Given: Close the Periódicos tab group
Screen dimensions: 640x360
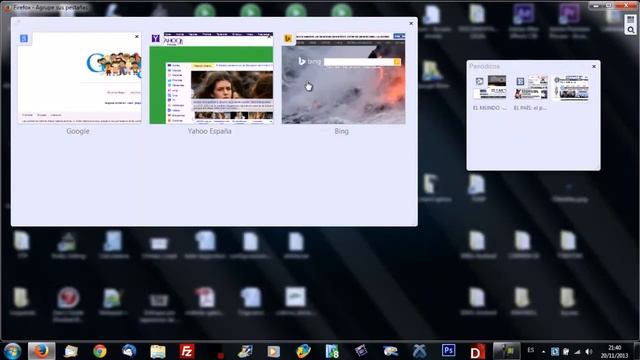Looking at the screenshot, I should point(594,66).
